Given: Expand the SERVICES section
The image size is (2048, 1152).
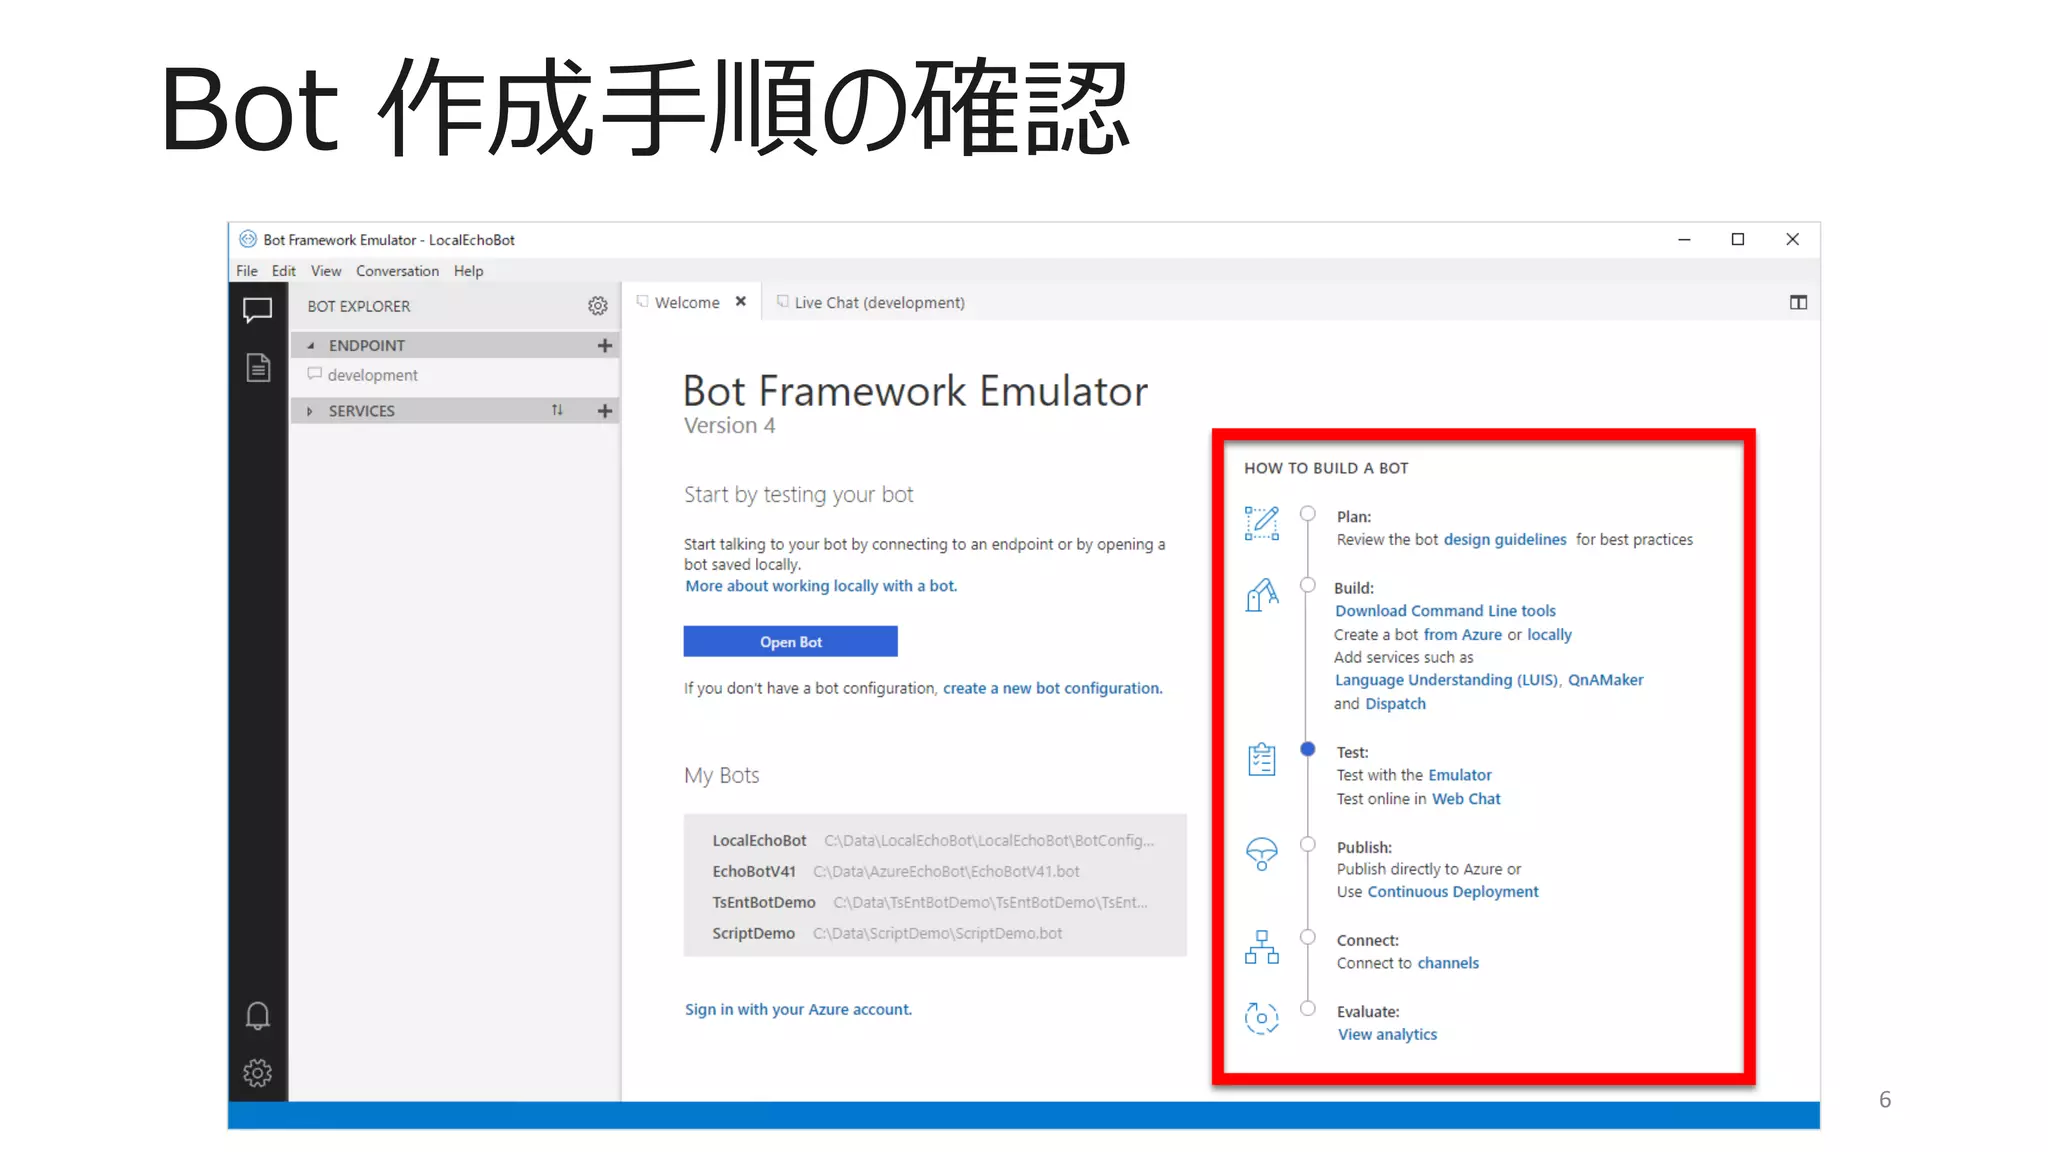Looking at the screenshot, I should point(310,411).
